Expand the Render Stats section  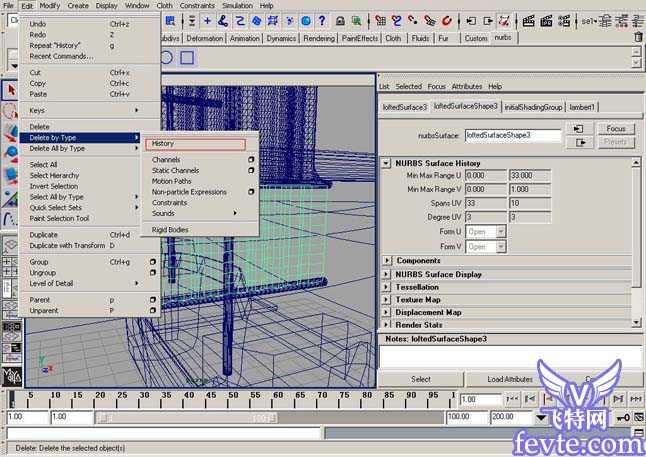click(386, 325)
